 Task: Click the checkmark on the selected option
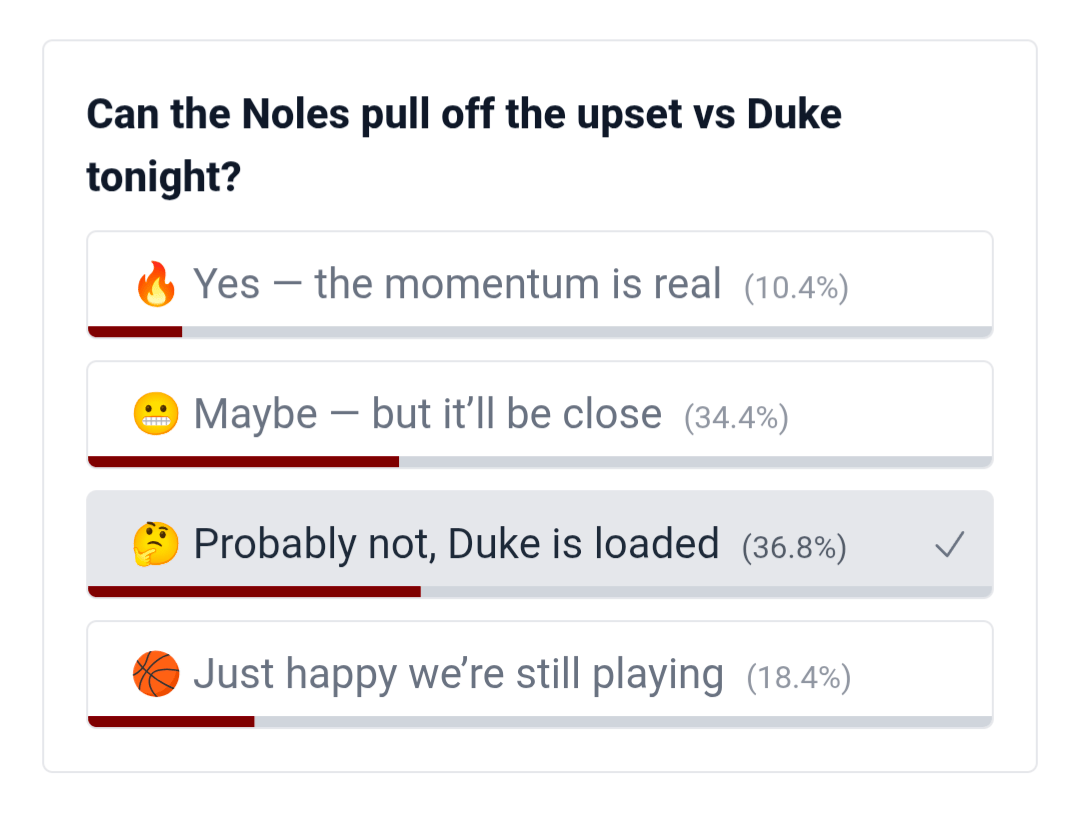point(949,545)
